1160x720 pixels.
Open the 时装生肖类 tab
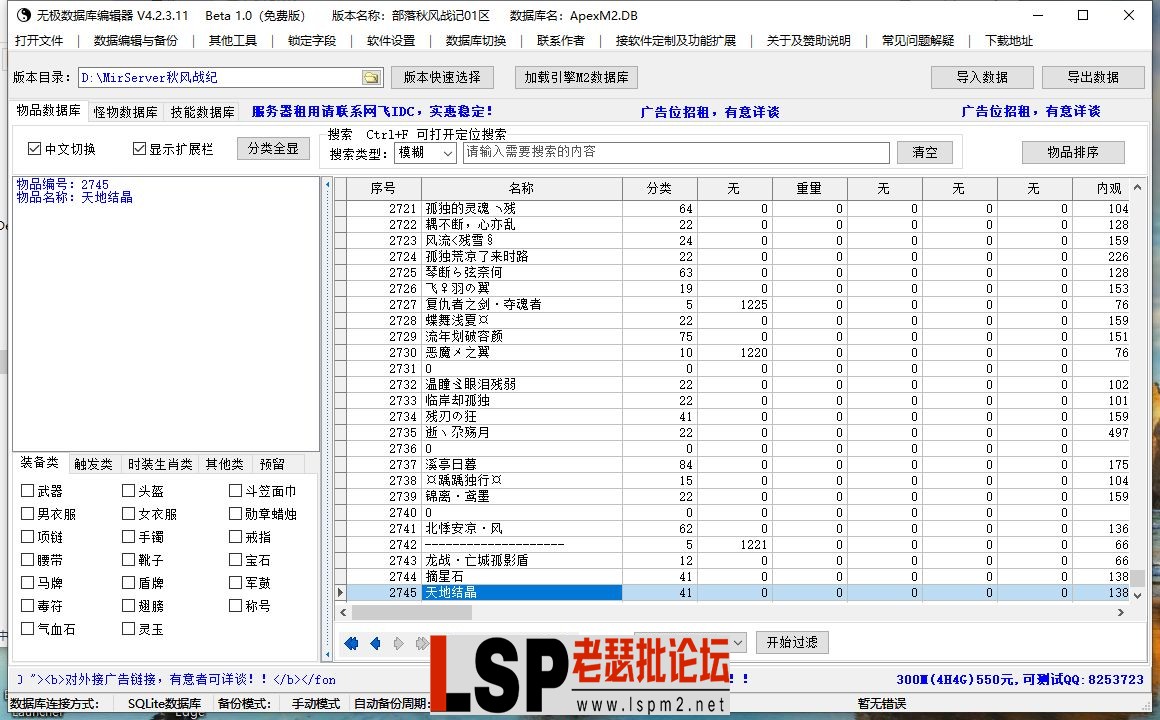point(160,464)
